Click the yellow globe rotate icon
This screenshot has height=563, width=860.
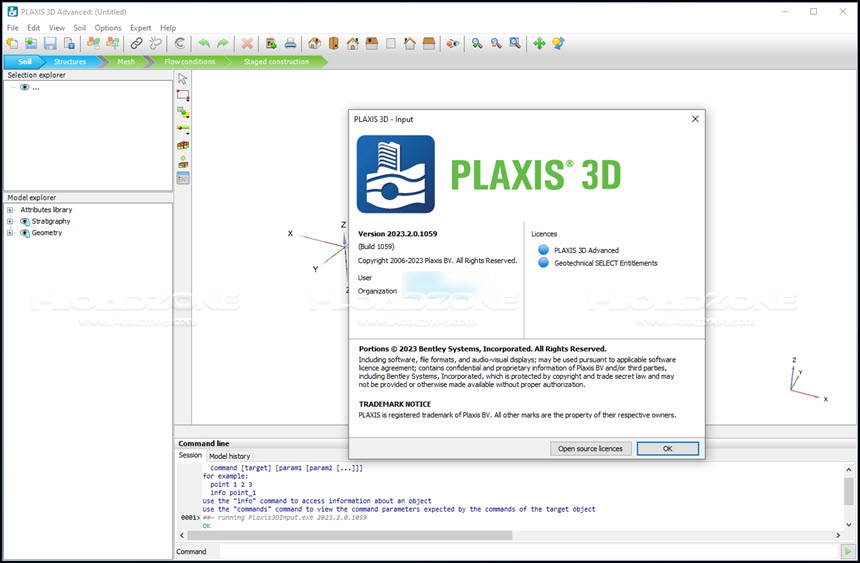[x=558, y=43]
